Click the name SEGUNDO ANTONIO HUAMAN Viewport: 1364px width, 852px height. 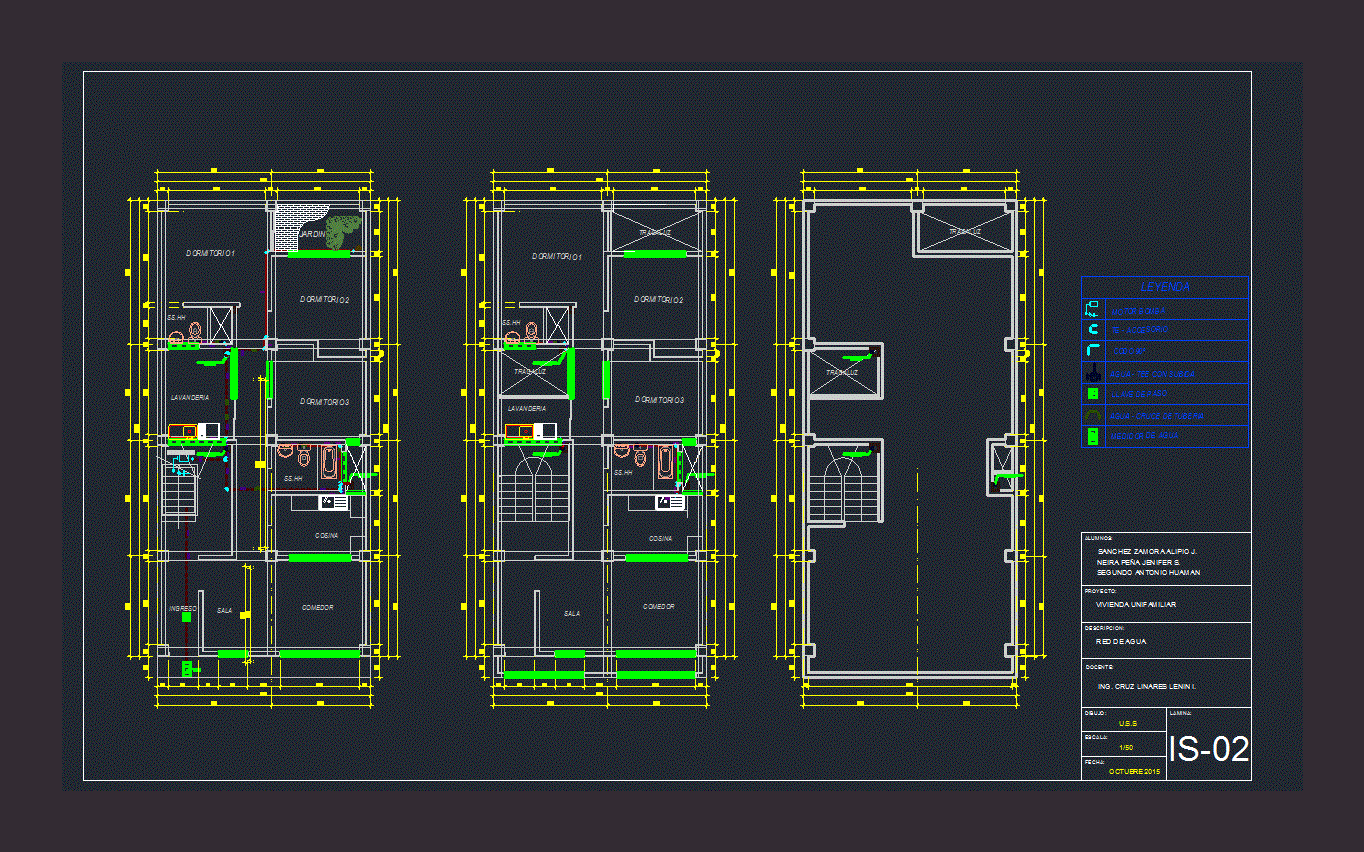tap(1148, 573)
